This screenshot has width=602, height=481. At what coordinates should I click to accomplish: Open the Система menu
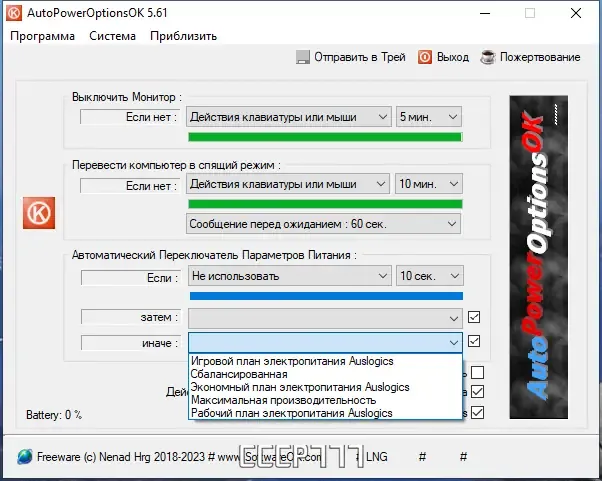[112, 36]
